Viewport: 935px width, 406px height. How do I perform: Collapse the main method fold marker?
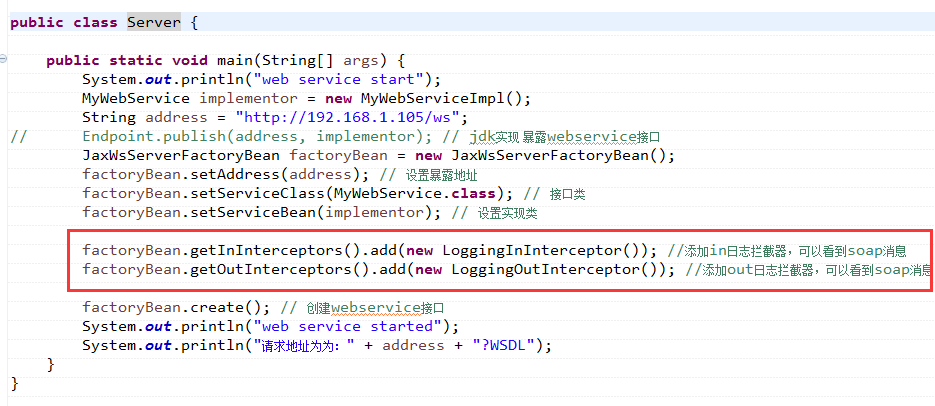click(x=4, y=59)
